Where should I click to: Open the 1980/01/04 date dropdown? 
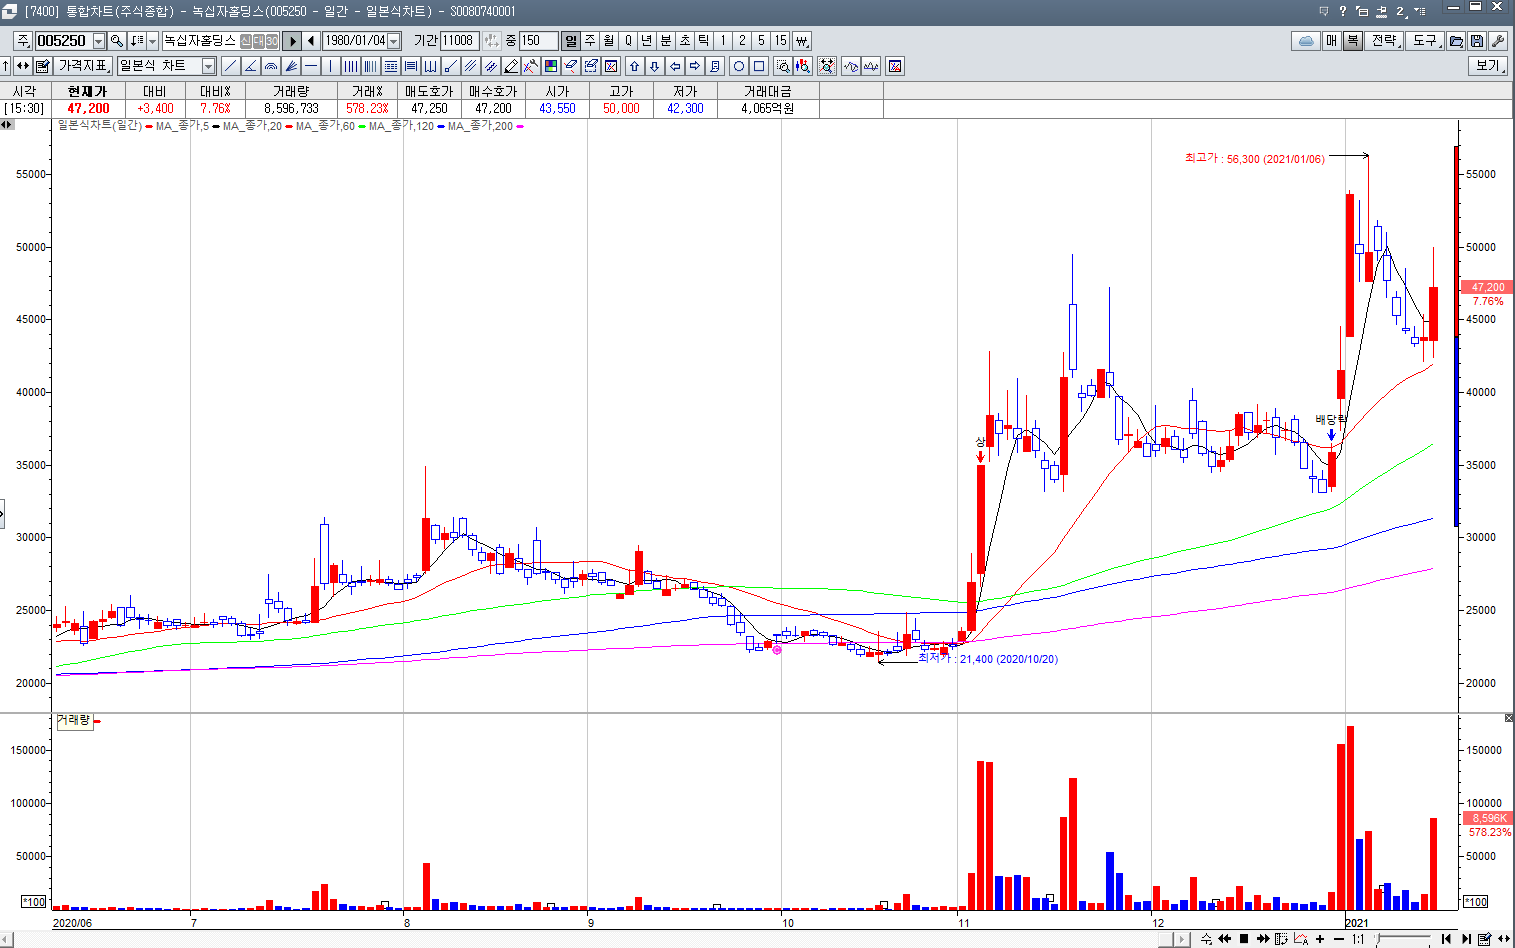tap(394, 41)
